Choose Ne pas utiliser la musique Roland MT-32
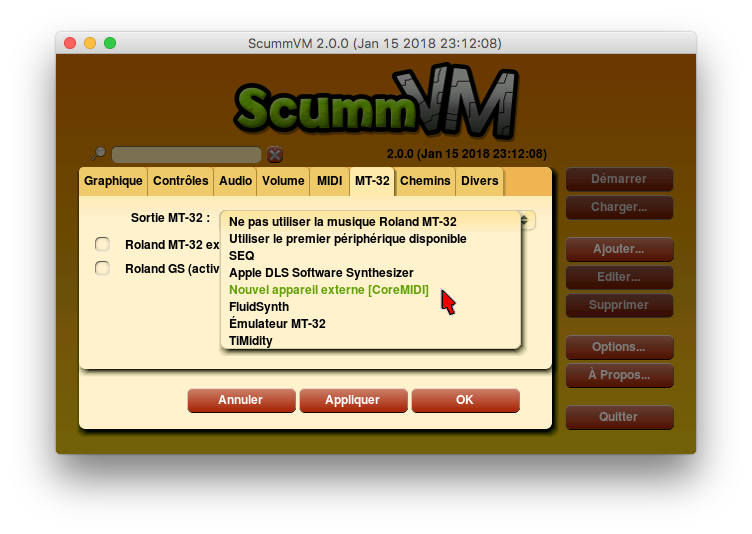The height and width of the screenshot is (534, 752). coord(371,222)
